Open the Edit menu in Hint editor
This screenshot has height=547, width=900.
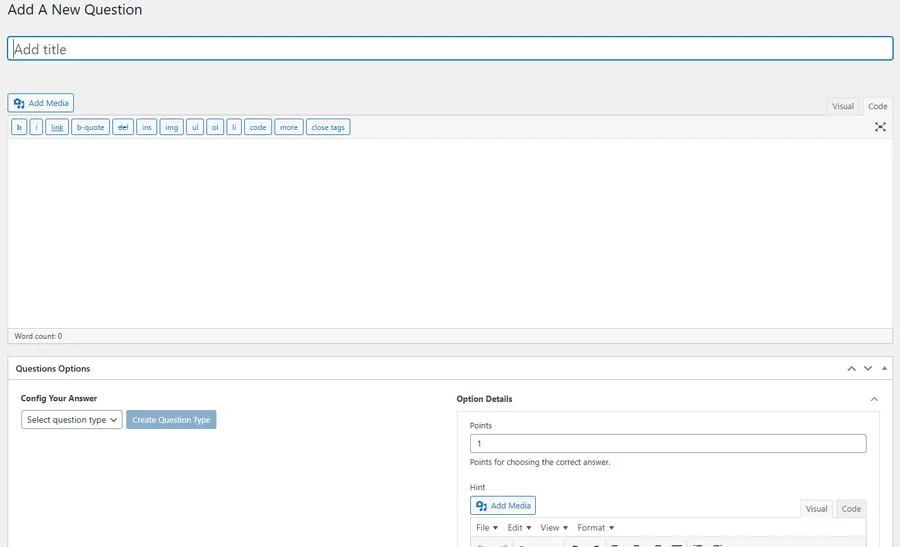519,527
